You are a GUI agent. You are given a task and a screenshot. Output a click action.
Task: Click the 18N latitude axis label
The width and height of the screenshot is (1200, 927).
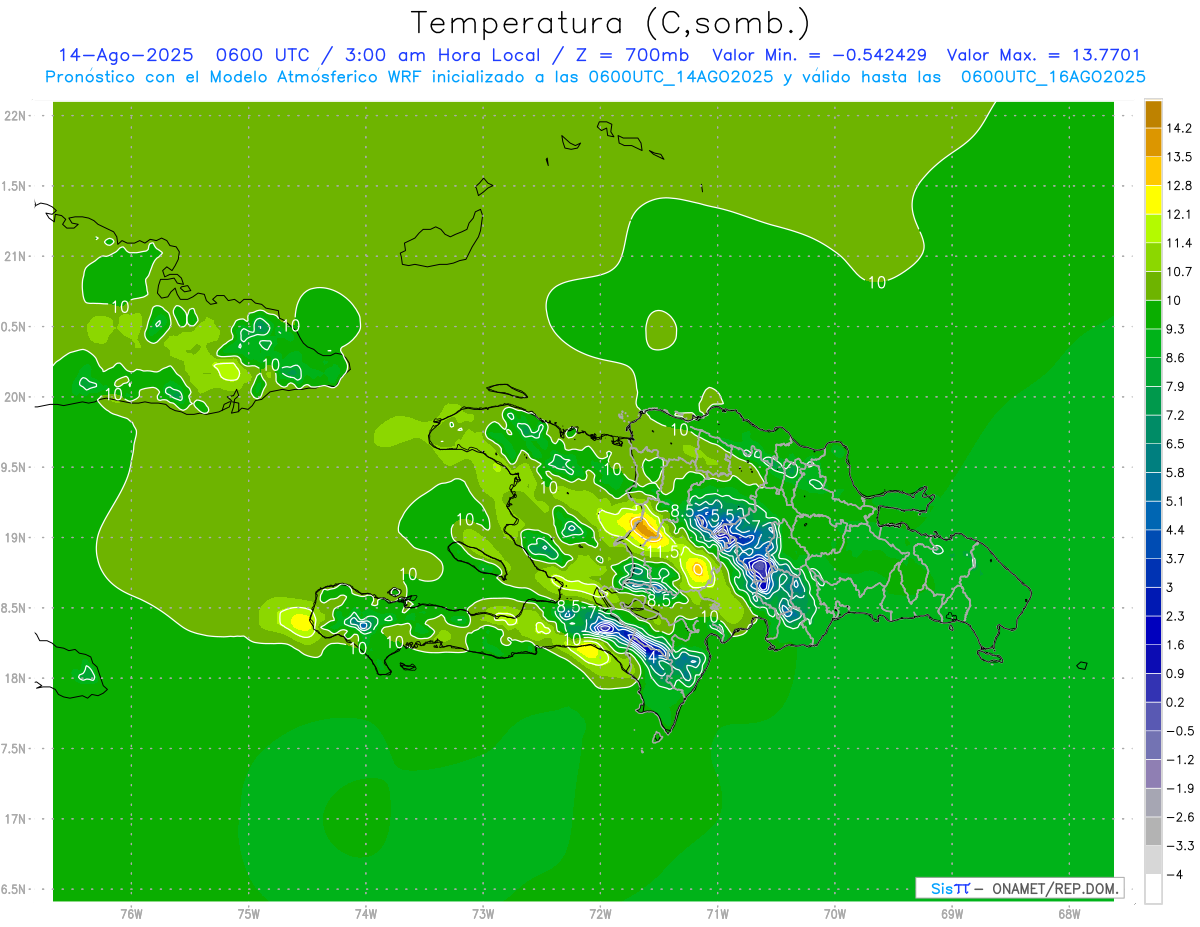[x=15, y=678]
